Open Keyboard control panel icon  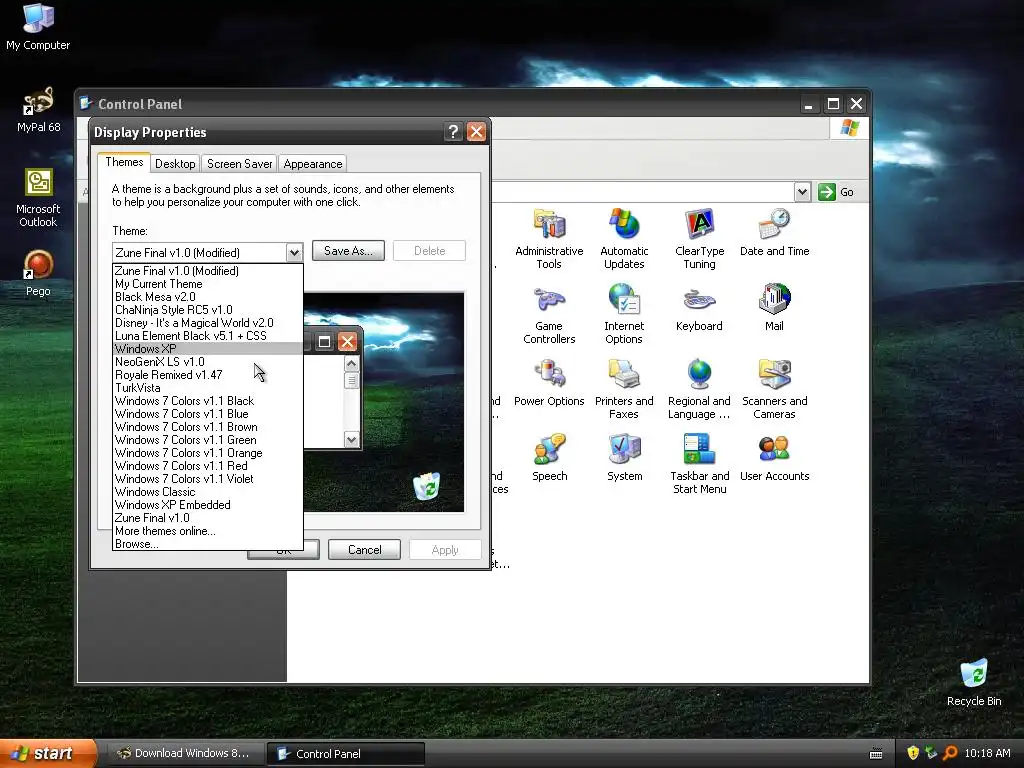point(699,308)
